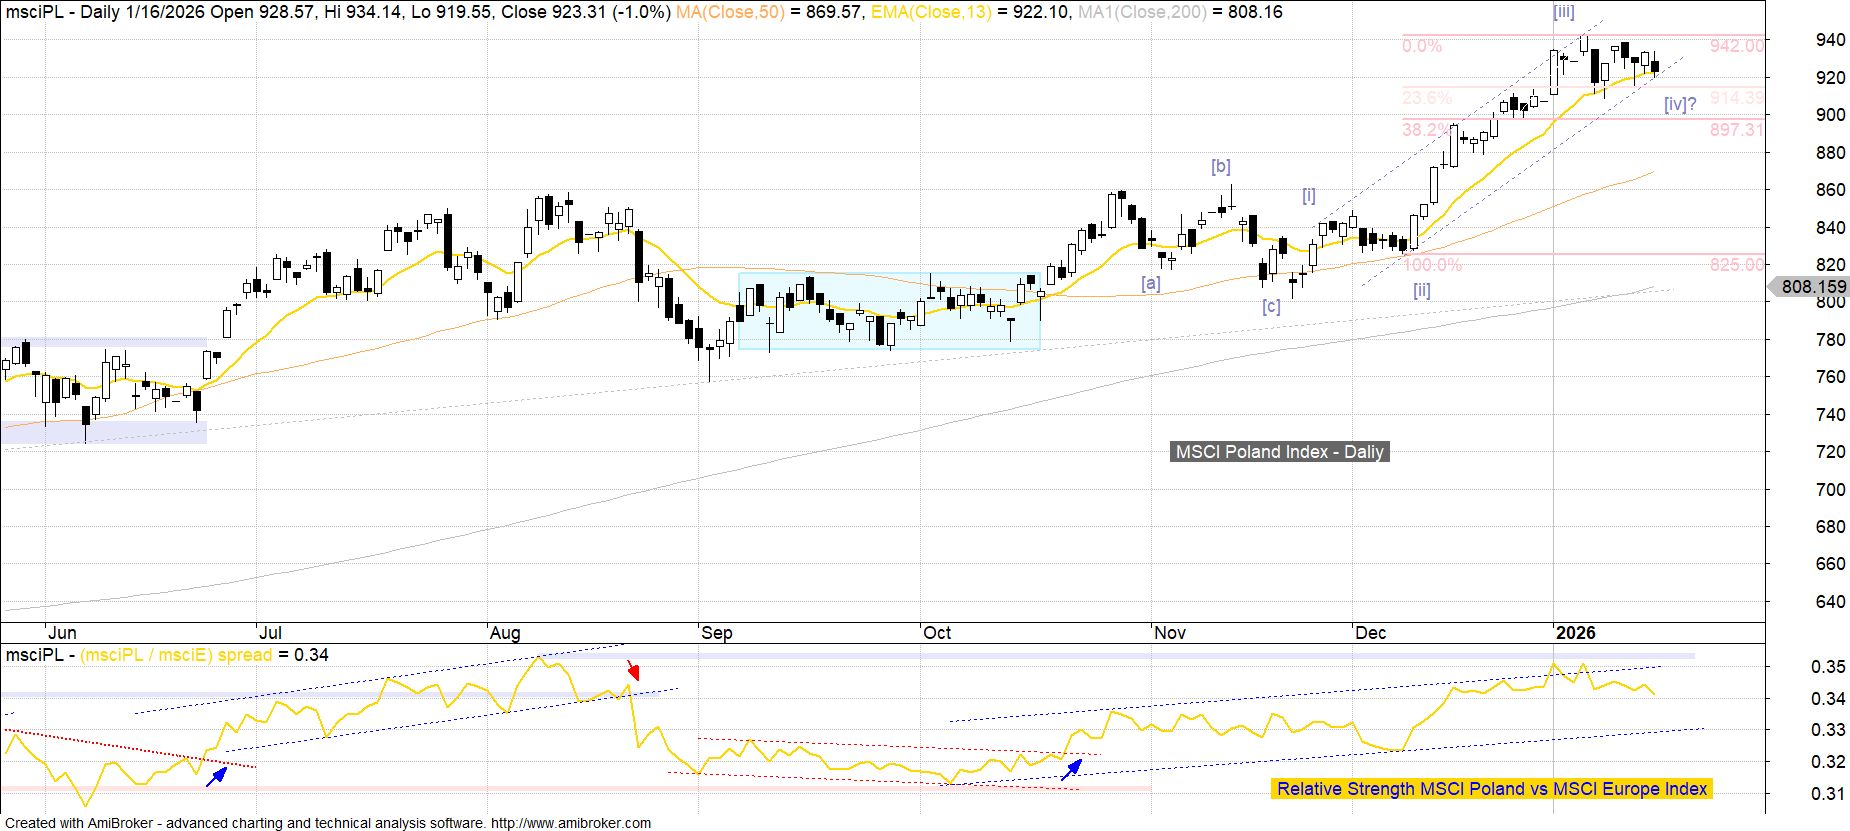Click the 100.0% Fibonacci retracement label

1432,265
